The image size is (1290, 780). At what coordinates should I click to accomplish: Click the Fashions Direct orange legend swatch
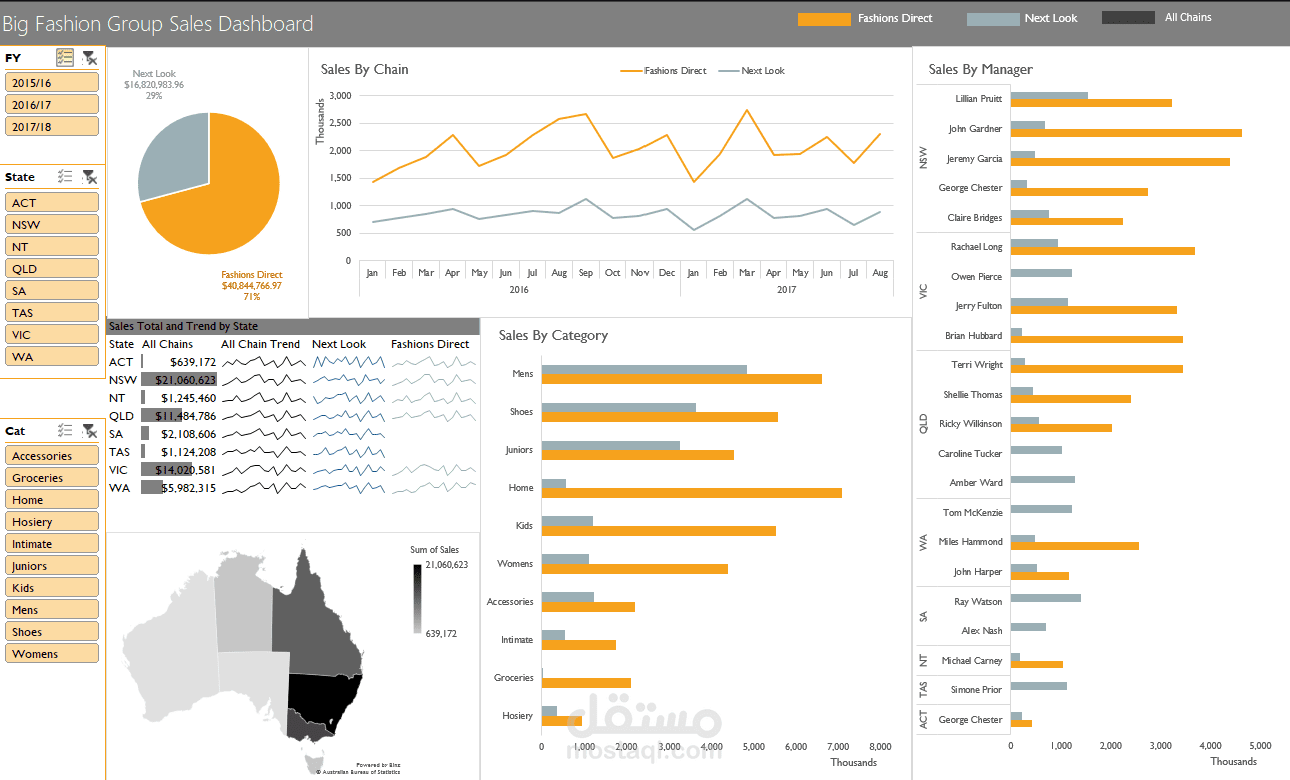pyautogui.click(x=823, y=18)
